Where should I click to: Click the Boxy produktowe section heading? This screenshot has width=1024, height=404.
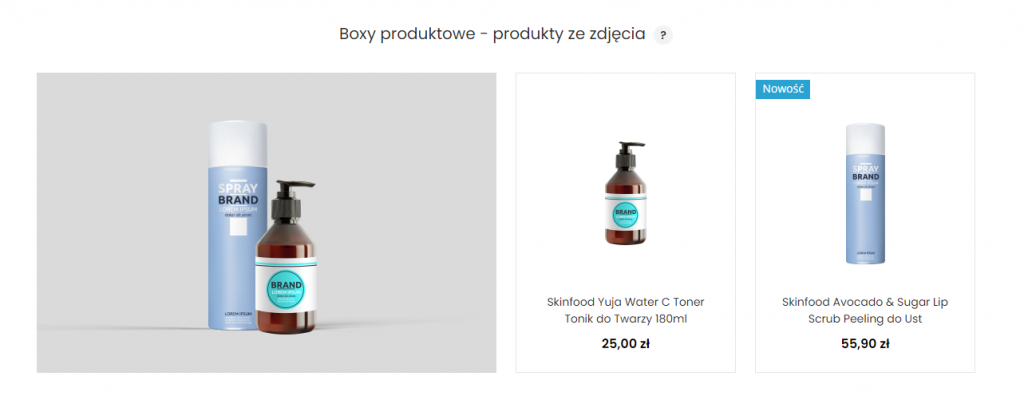pyautogui.click(x=492, y=34)
